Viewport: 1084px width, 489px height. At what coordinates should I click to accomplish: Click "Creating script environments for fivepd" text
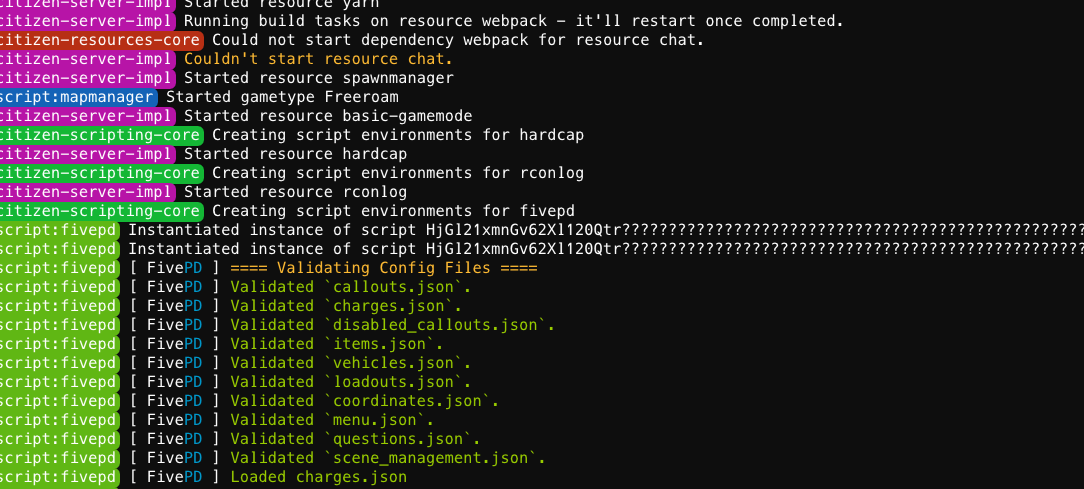pos(393,211)
